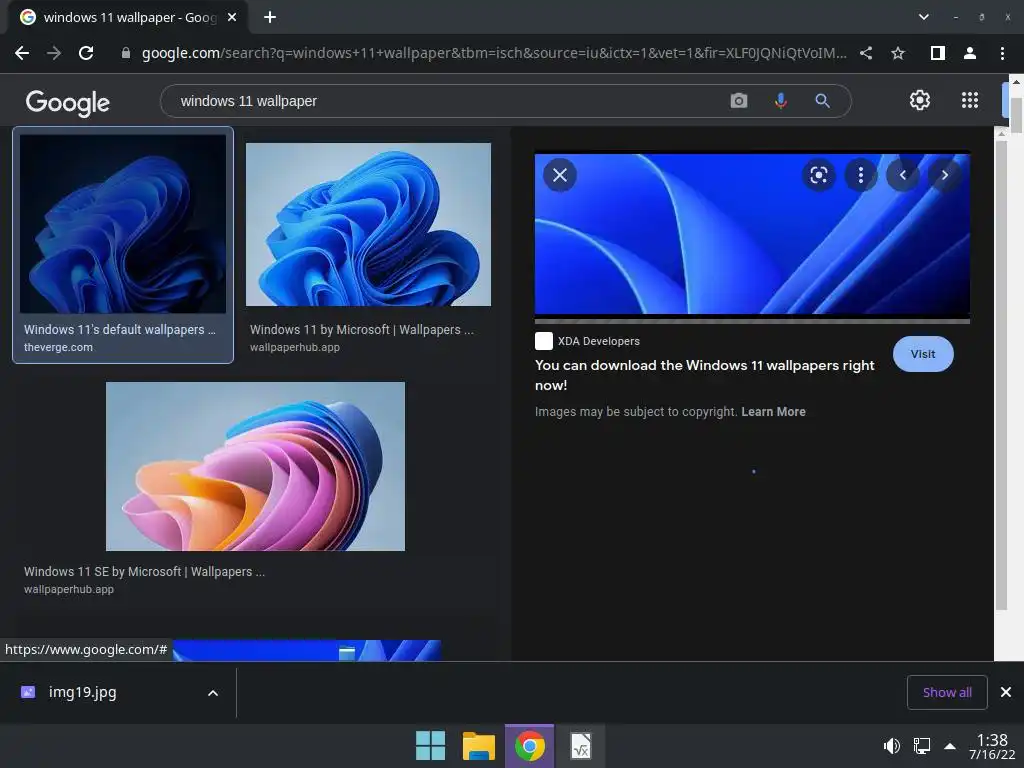
Task: Open the Start menu on taskbar
Action: point(430,746)
